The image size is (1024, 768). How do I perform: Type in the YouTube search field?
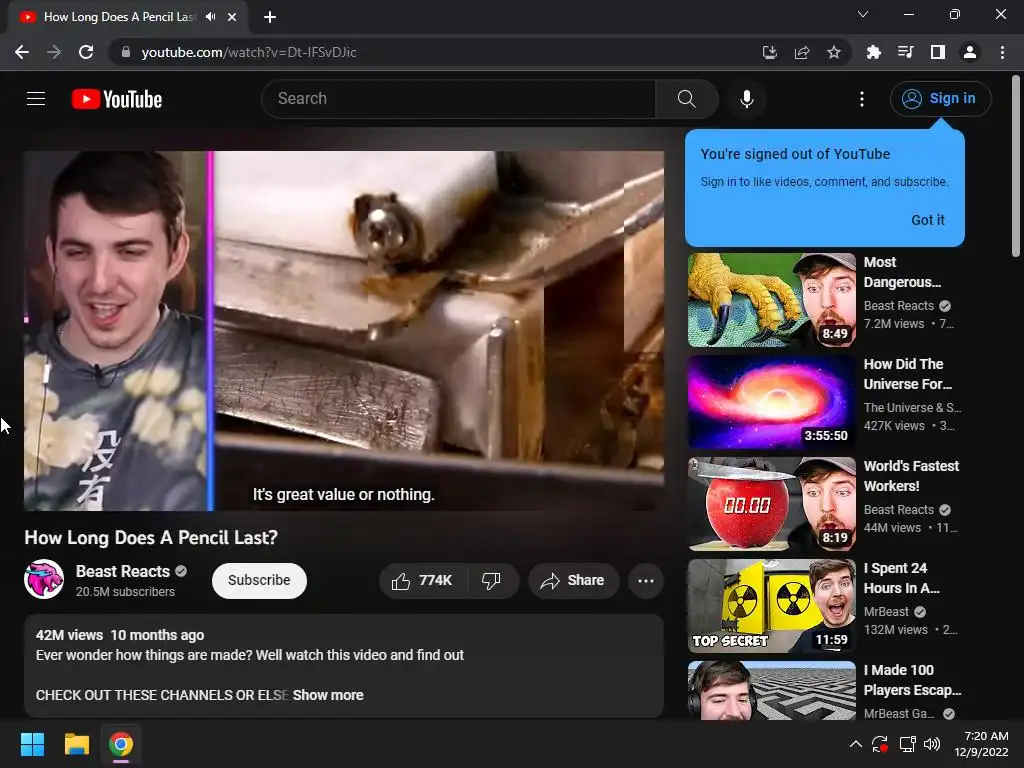(458, 99)
